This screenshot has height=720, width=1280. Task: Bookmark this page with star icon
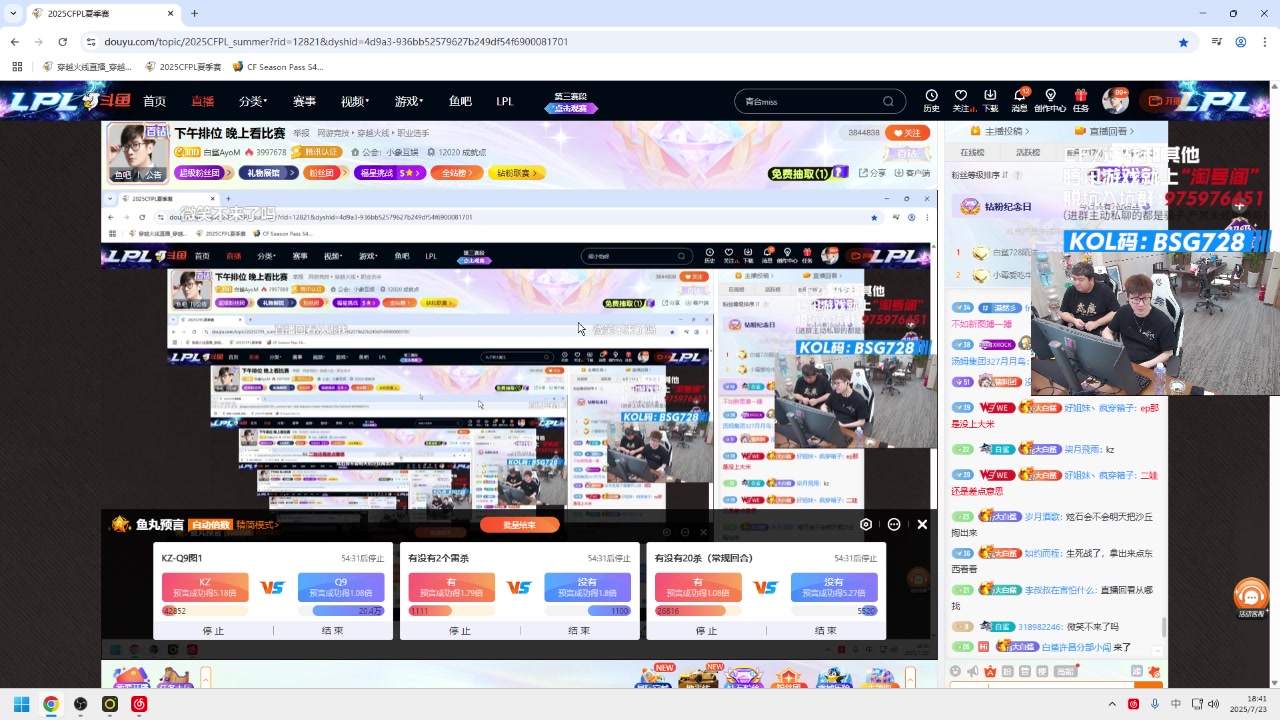(1183, 42)
